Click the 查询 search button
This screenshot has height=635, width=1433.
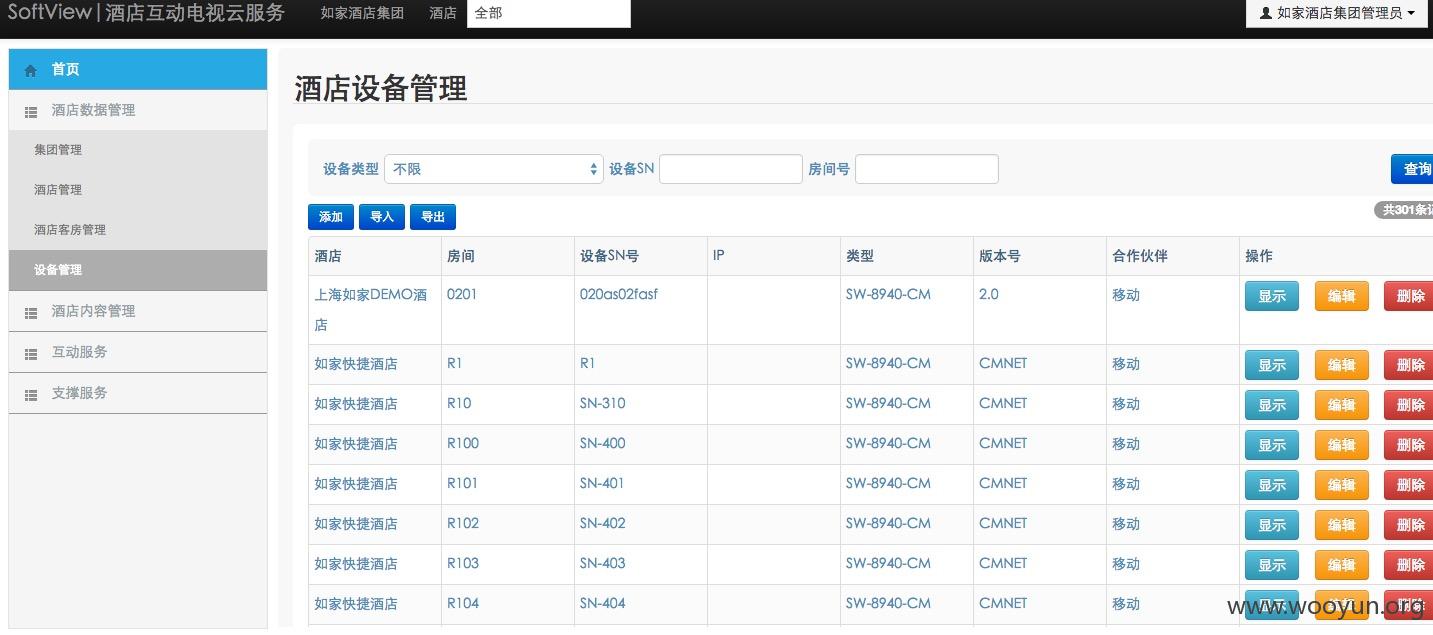[1413, 169]
